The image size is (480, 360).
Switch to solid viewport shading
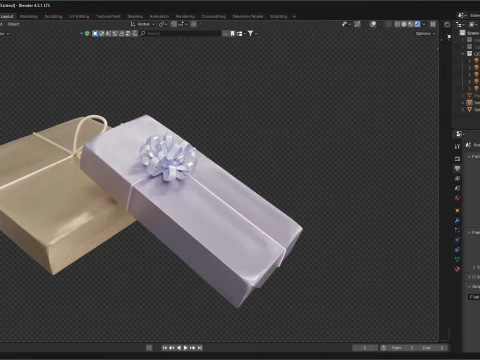click(404, 24)
